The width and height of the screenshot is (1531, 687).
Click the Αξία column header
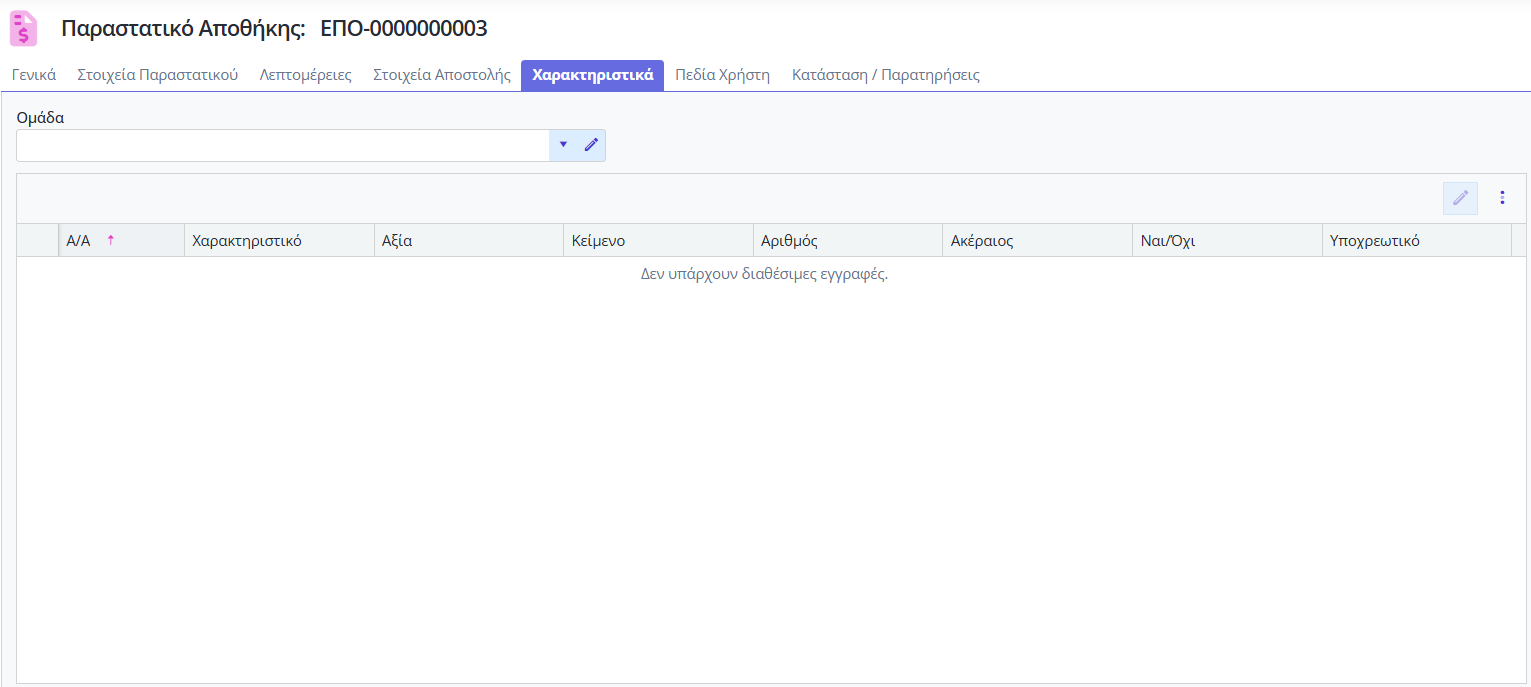click(397, 240)
